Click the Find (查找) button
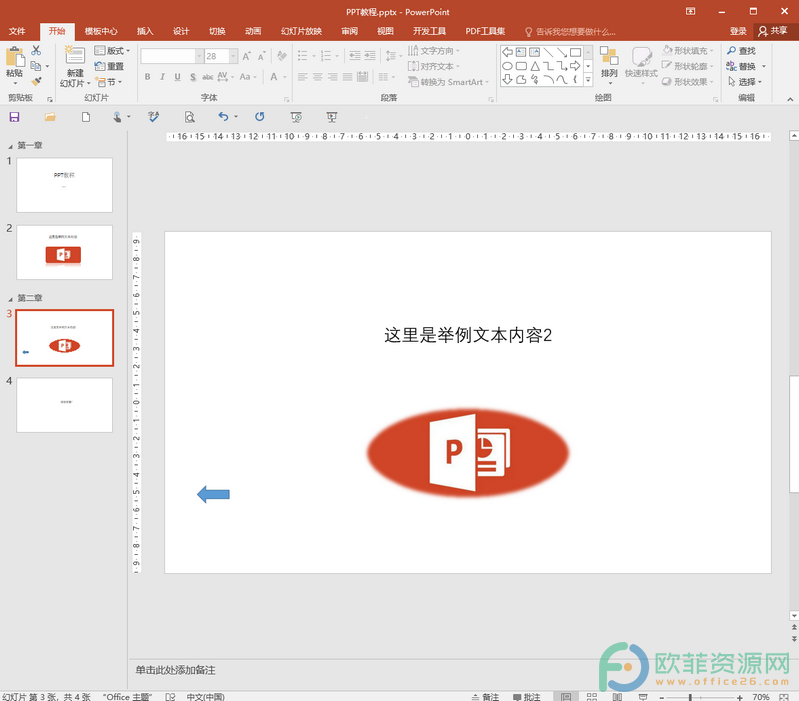The height and width of the screenshot is (701, 799). (741, 50)
